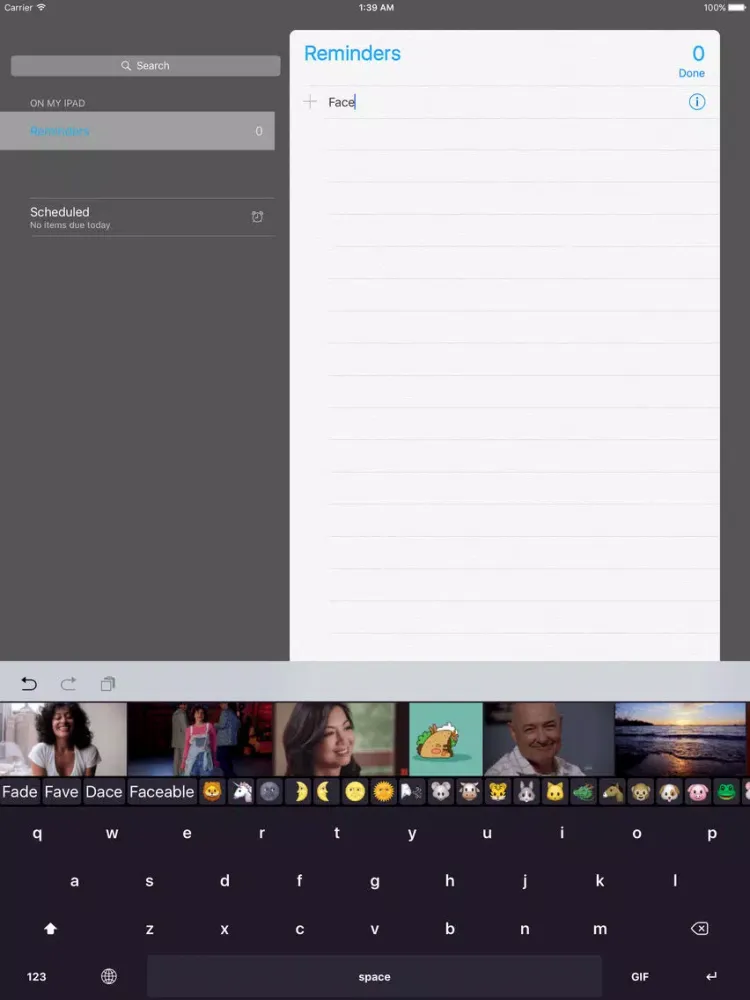Tap the undo arrow above the keyboard
Image resolution: width=750 pixels, height=1000 pixels.
click(29, 684)
